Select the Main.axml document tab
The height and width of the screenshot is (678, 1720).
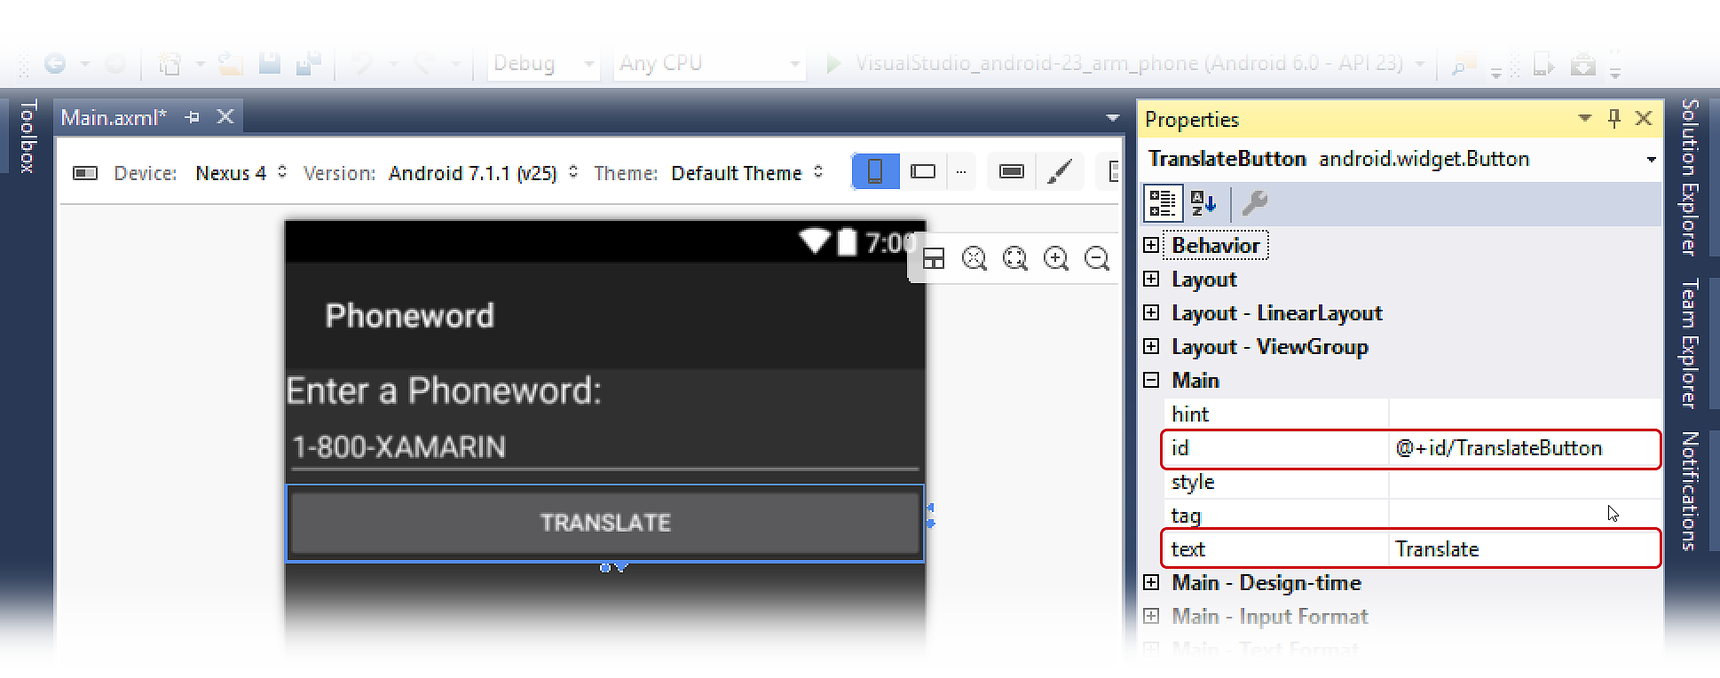113,118
